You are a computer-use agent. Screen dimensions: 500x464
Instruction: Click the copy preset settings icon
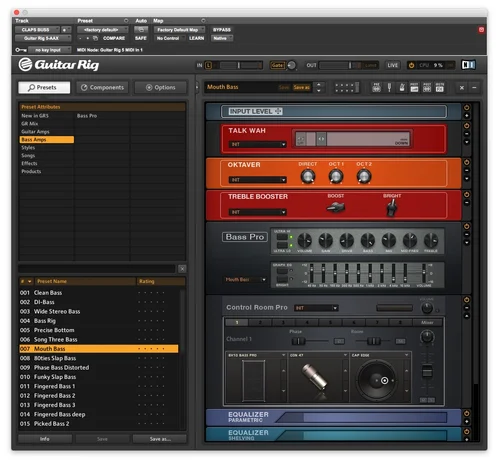coord(95,38)
